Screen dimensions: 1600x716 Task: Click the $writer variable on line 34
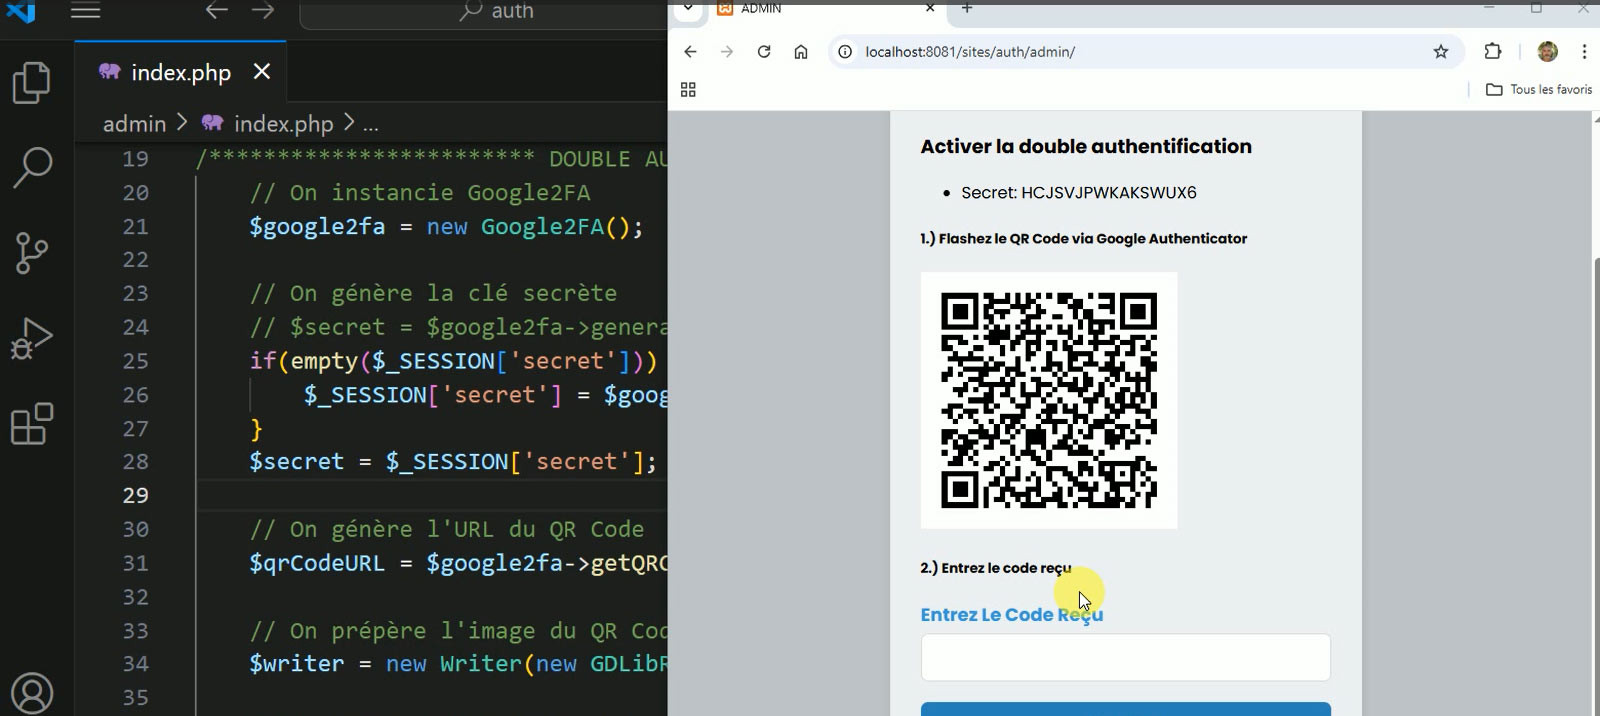(297, 664)
